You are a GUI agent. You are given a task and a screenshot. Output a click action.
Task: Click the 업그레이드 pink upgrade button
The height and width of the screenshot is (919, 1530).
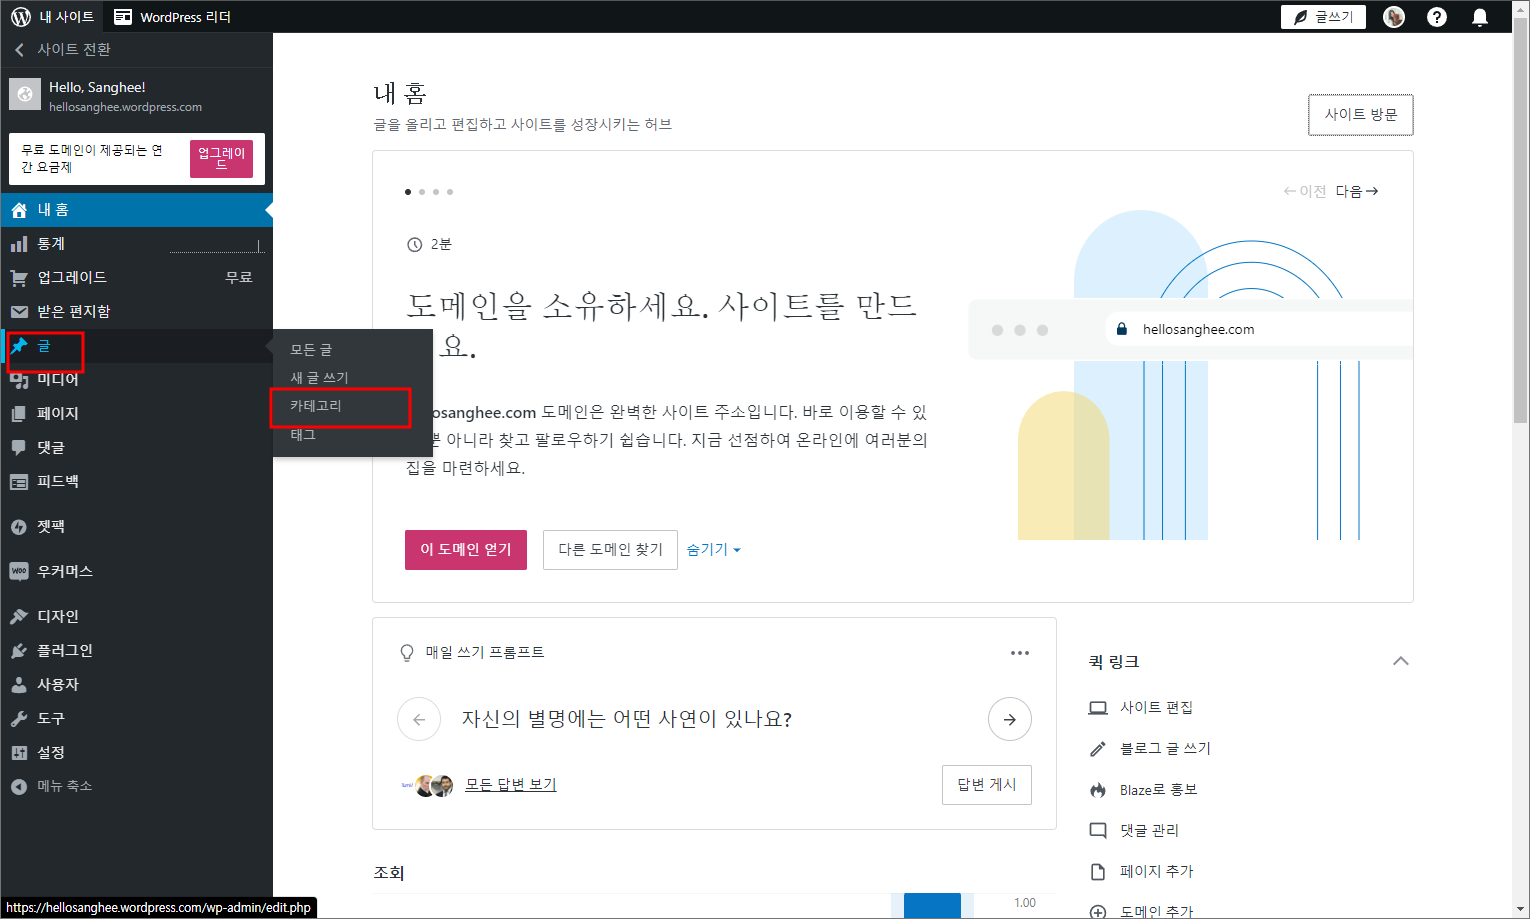(221, 159)
